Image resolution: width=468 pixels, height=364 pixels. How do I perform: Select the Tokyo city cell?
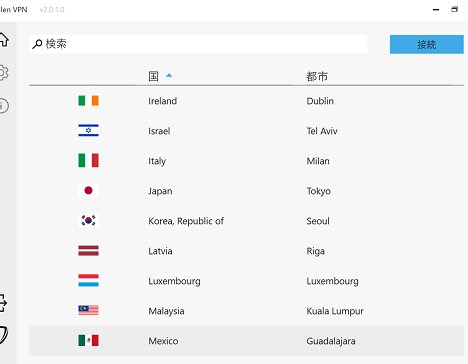(x=319, y=191)
